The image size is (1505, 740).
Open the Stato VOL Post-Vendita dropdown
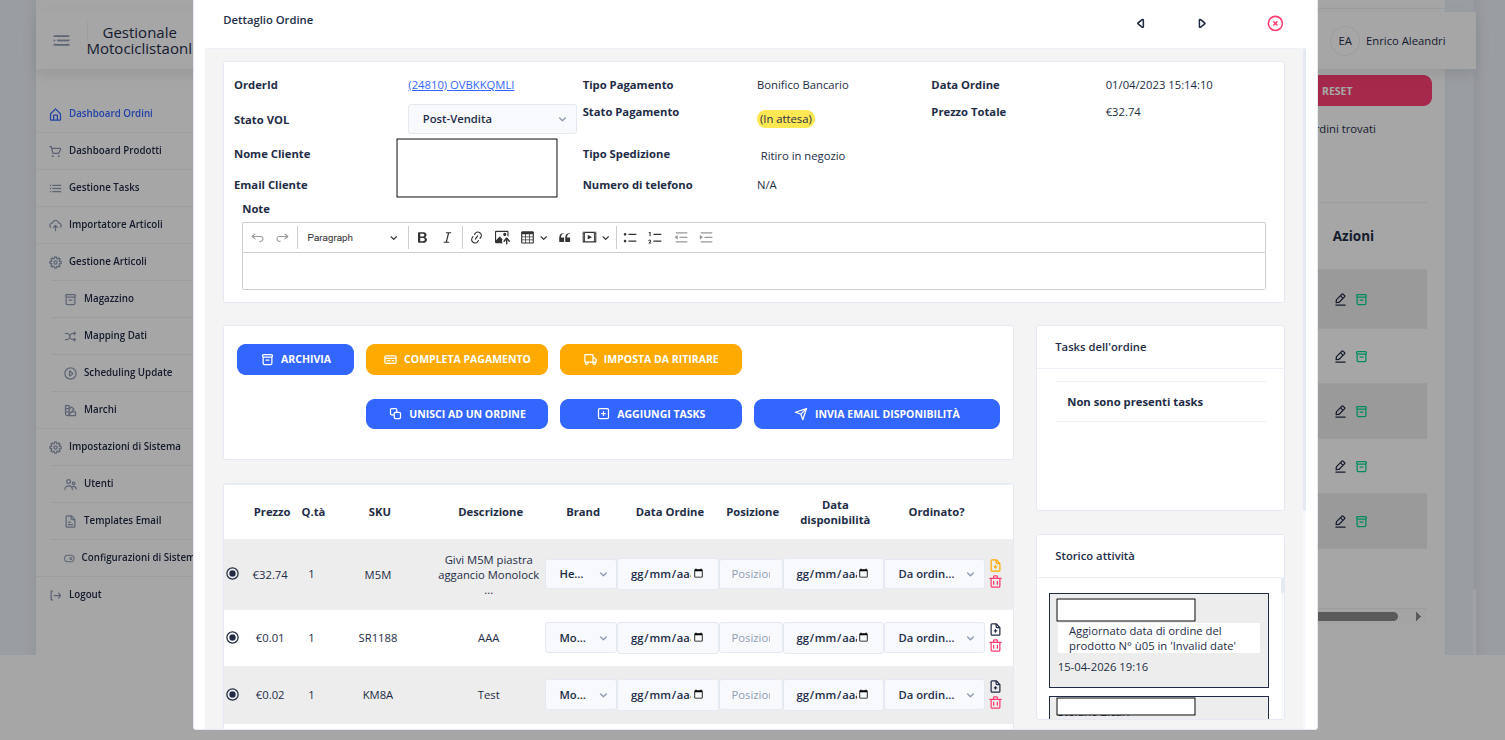(491, 118)
